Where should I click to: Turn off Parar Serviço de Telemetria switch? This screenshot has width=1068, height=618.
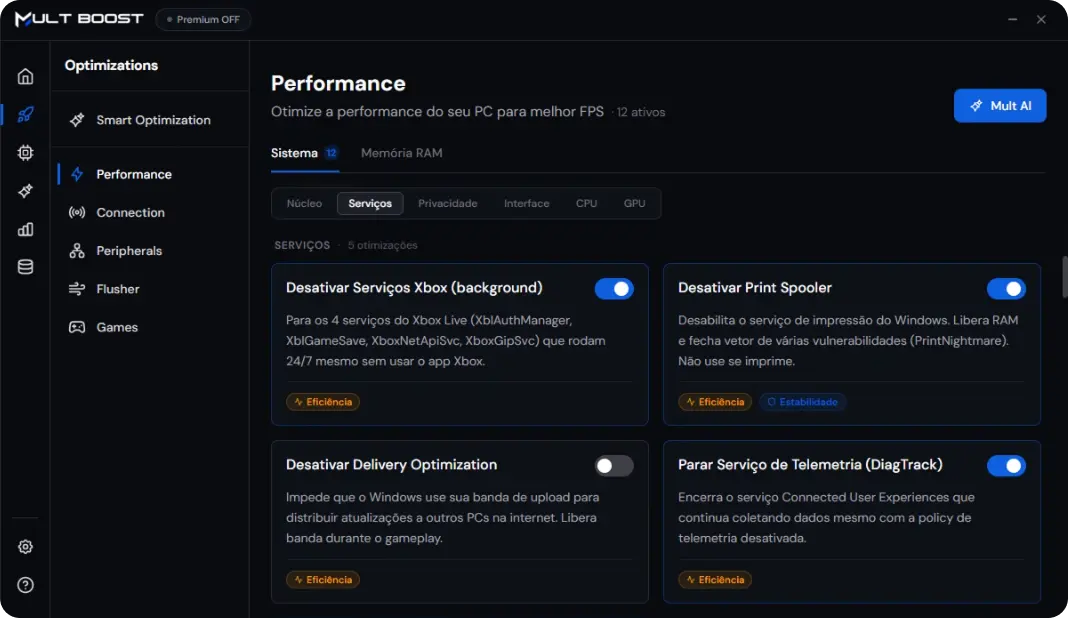point(1006,466)
